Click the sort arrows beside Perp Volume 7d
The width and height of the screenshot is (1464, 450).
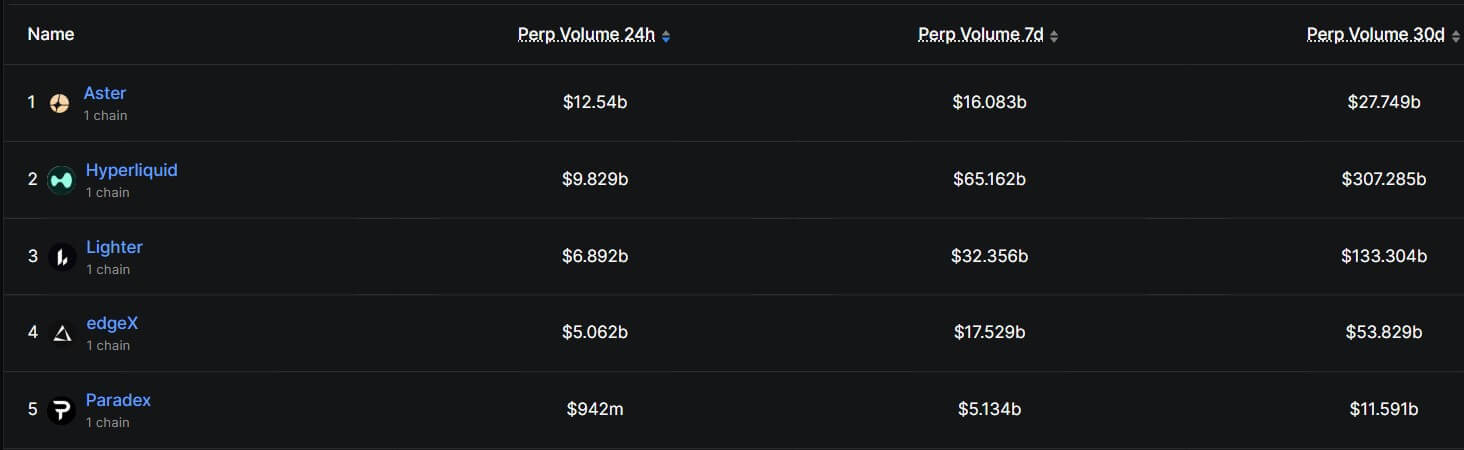[x=1054, y=36]
